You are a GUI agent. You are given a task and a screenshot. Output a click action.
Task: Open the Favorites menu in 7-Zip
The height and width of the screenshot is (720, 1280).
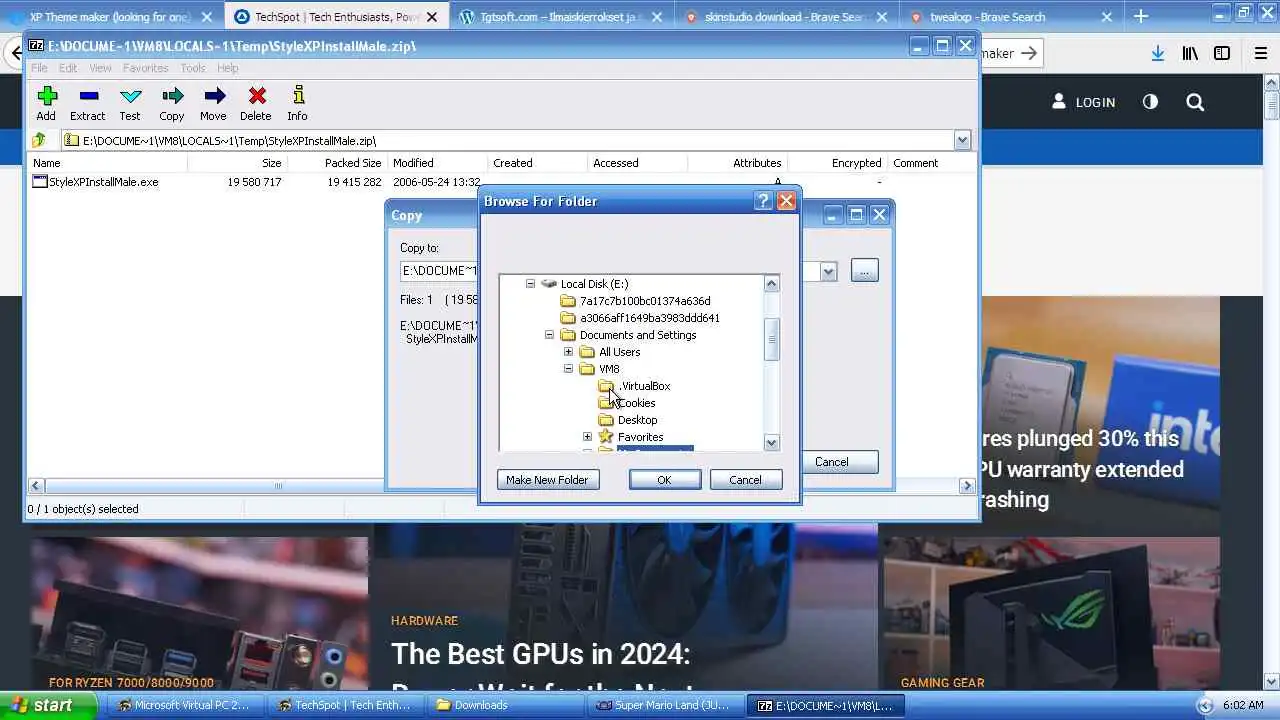(x=146, y=68)
